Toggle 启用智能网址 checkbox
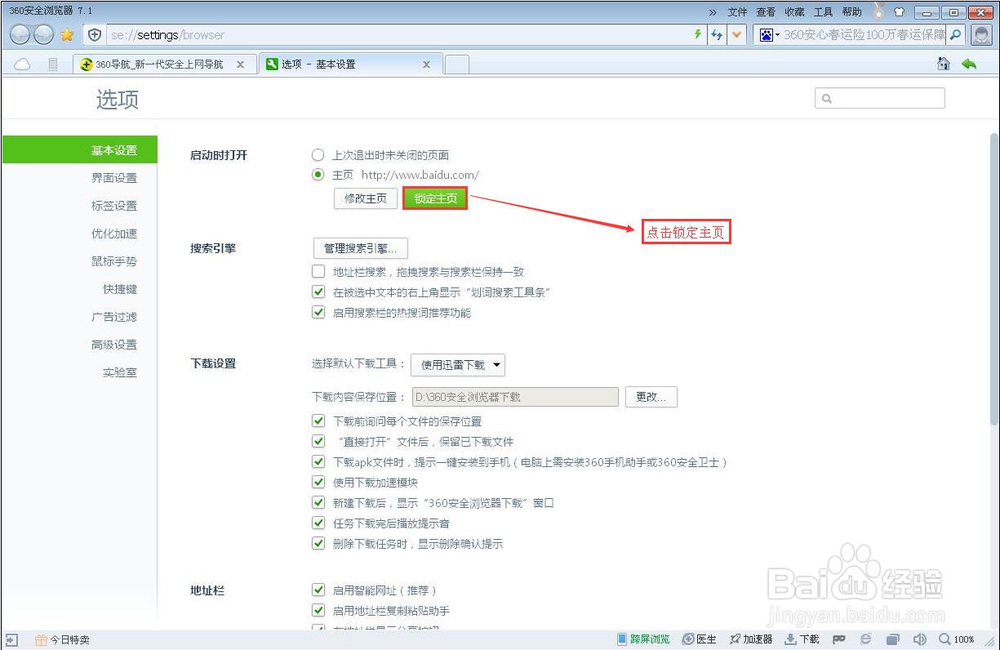Viewport: 1000px width, 650px height. click(318, 590)
